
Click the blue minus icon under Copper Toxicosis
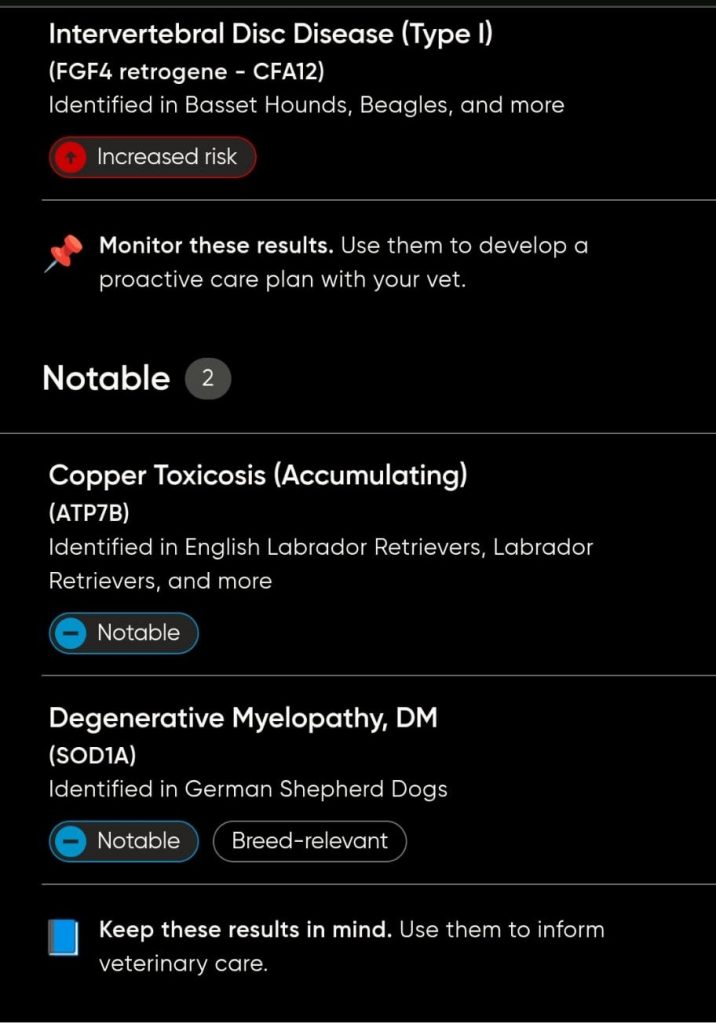point(71,633)
